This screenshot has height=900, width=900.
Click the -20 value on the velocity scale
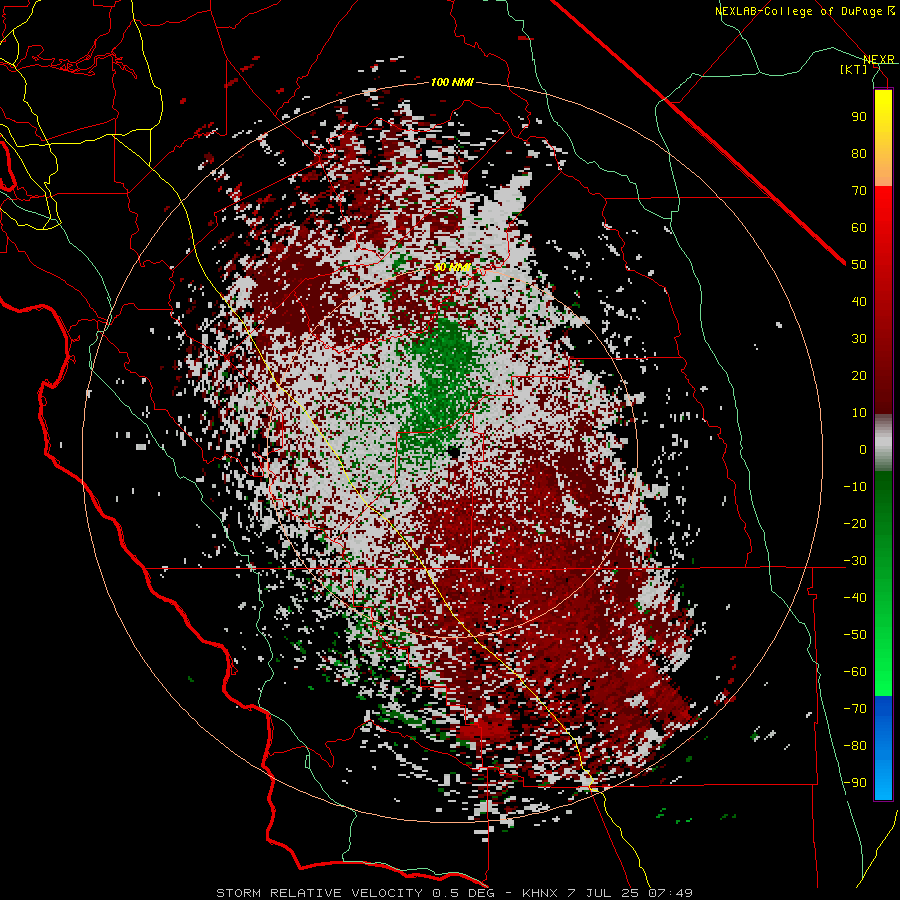tap(855, 524)
